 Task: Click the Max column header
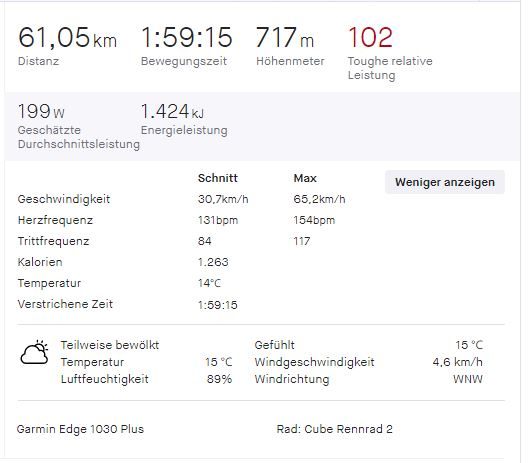pos(305,178)
